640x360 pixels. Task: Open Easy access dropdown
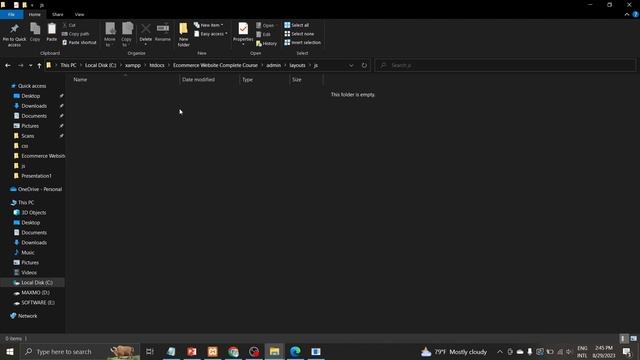211,34
